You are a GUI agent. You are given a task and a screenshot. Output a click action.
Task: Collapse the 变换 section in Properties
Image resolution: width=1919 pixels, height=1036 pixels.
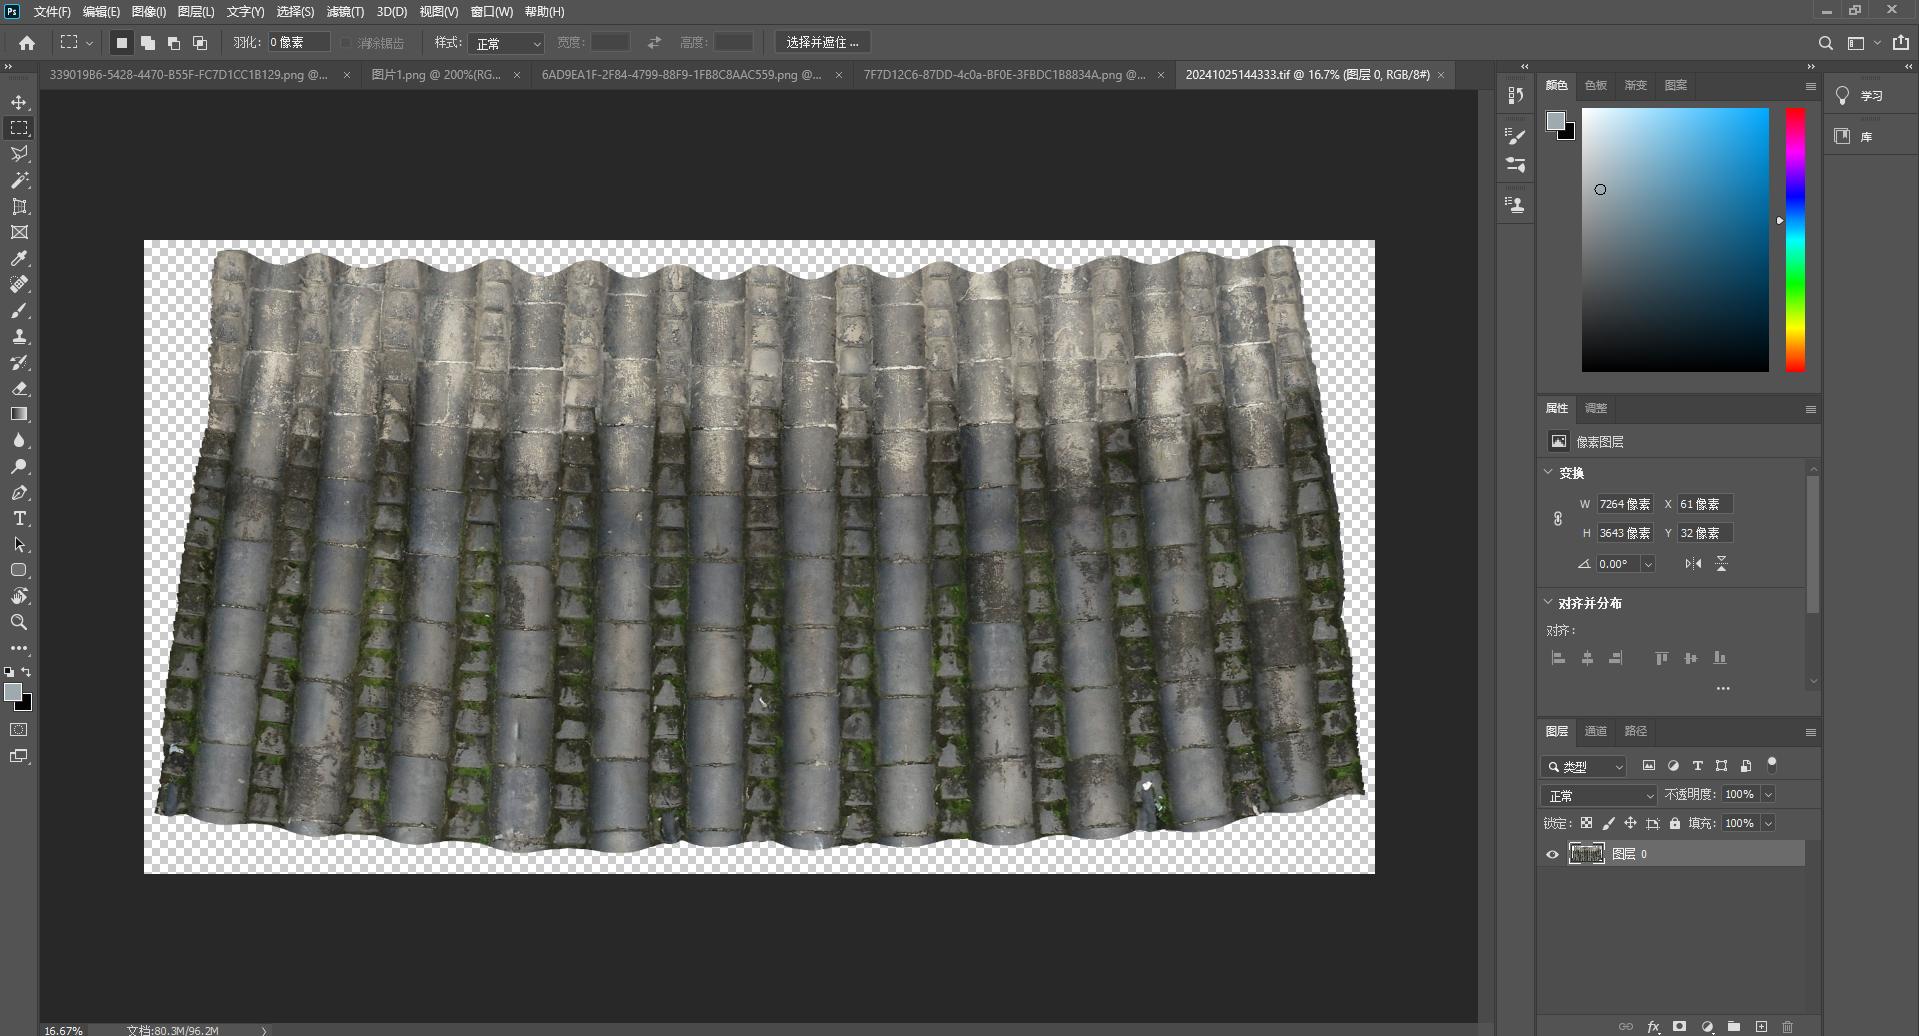pyautogui.click(x=1549, y=472)
